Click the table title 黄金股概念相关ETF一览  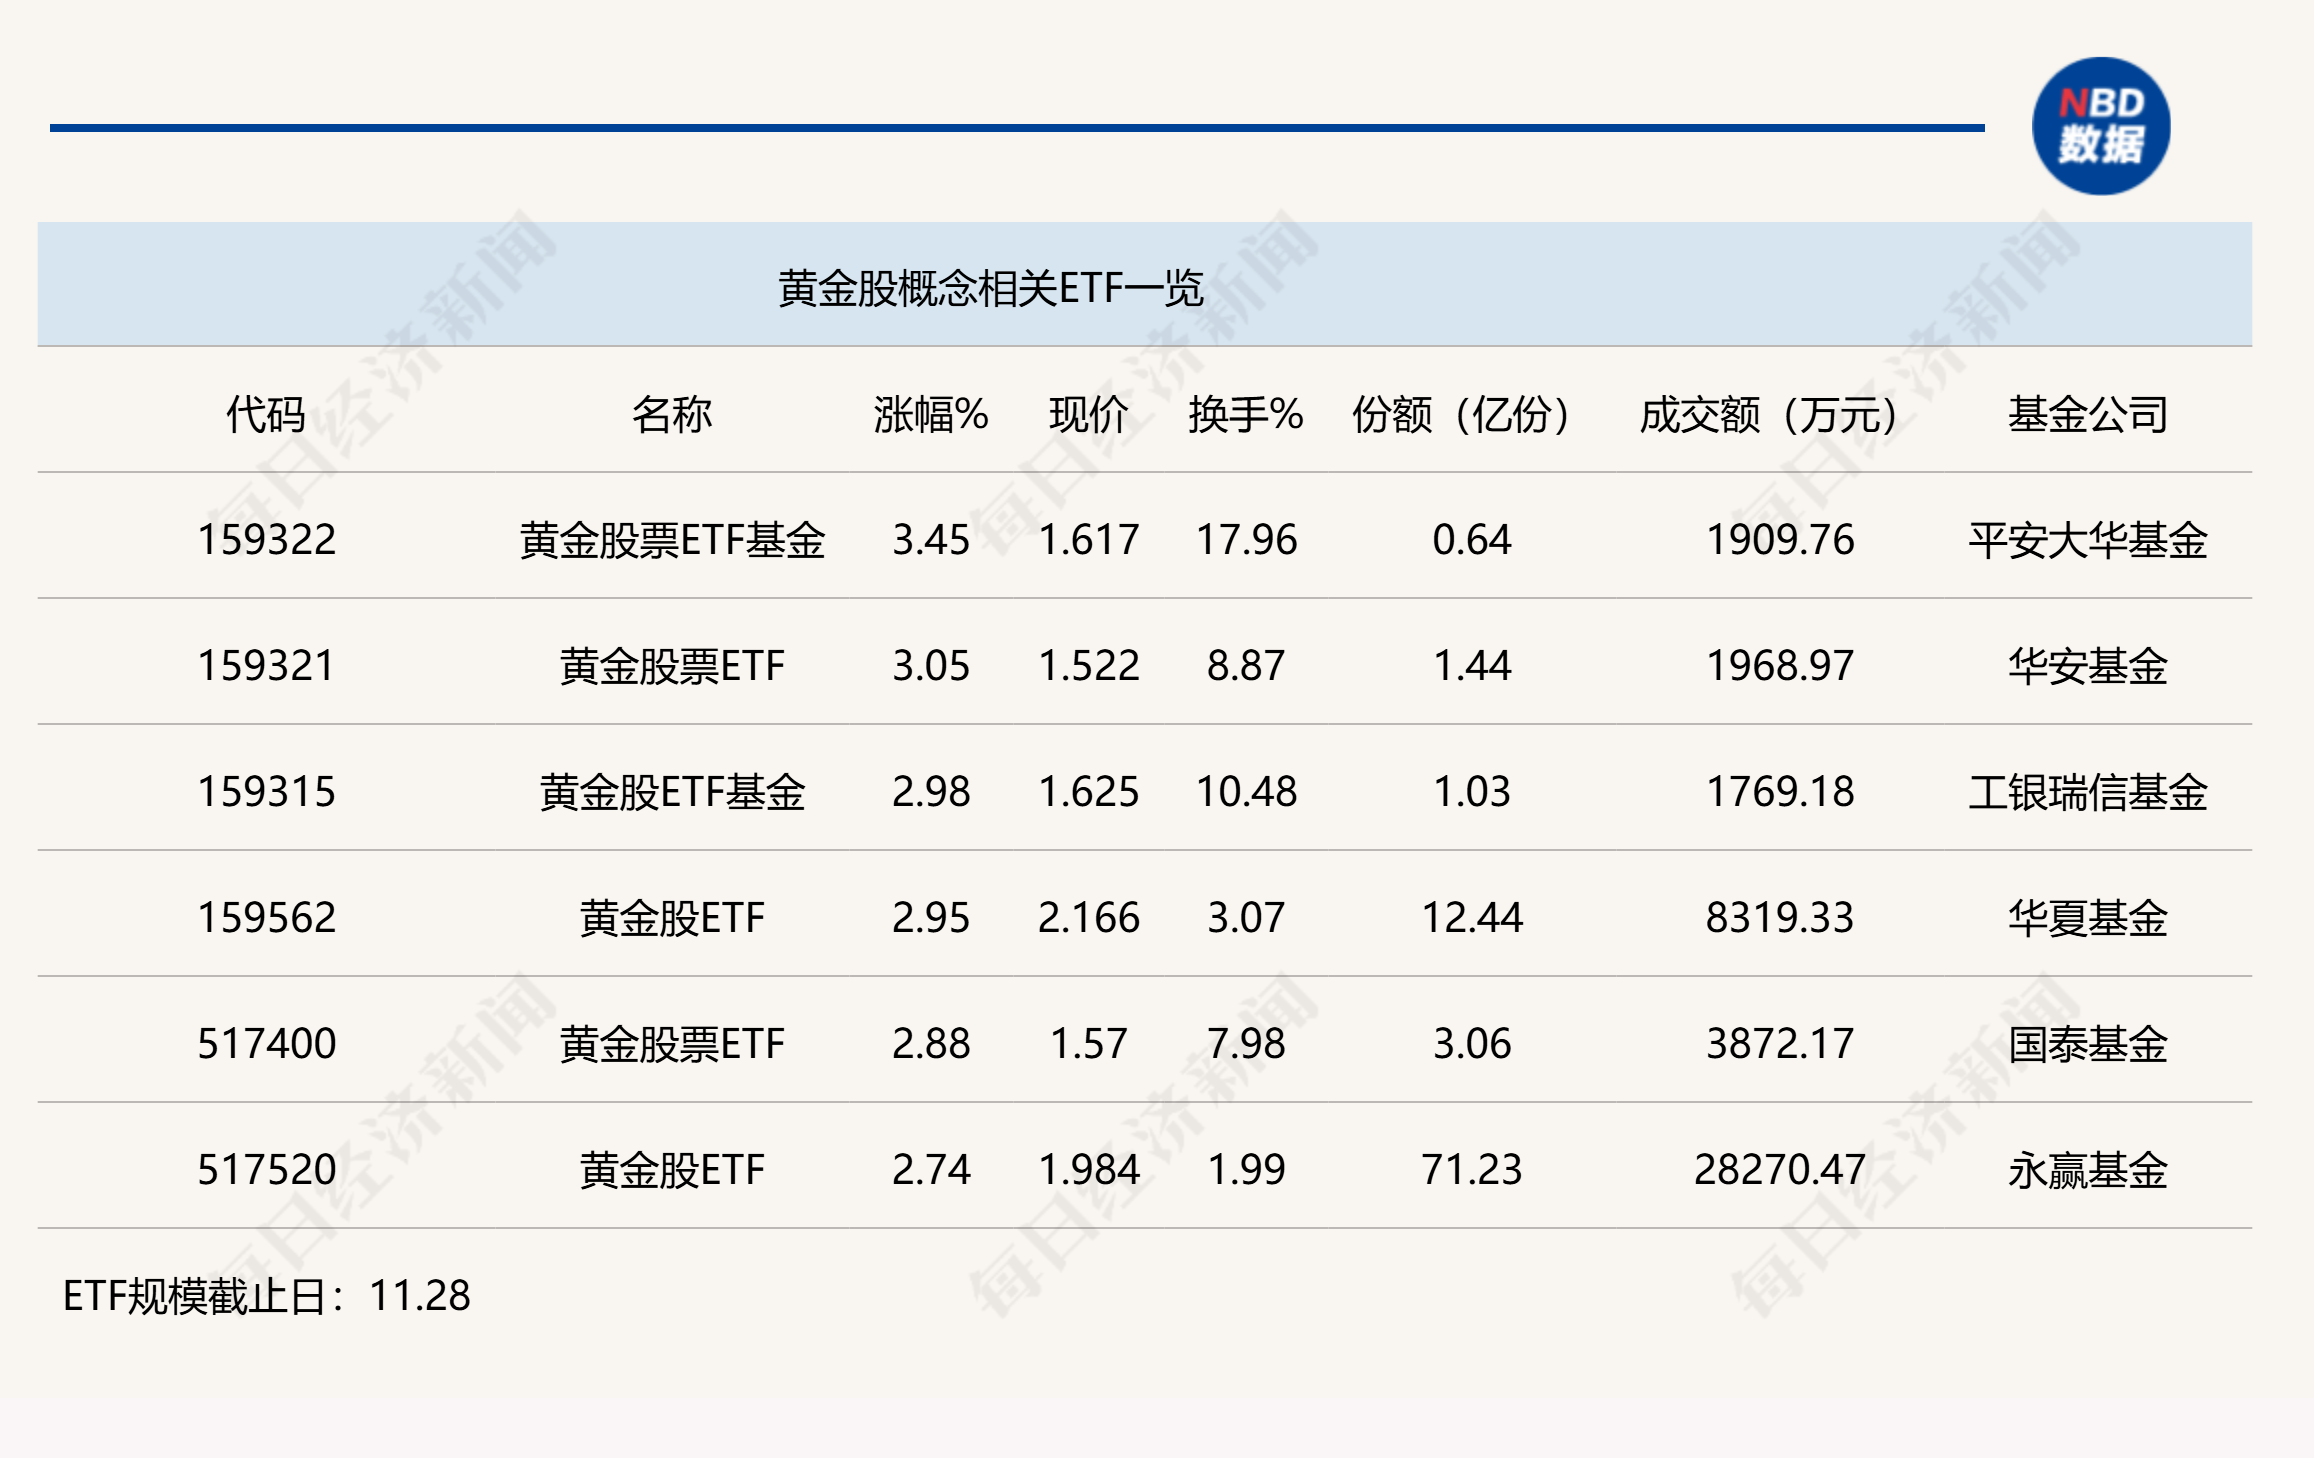pyautogui.click(x=990, y=288)
